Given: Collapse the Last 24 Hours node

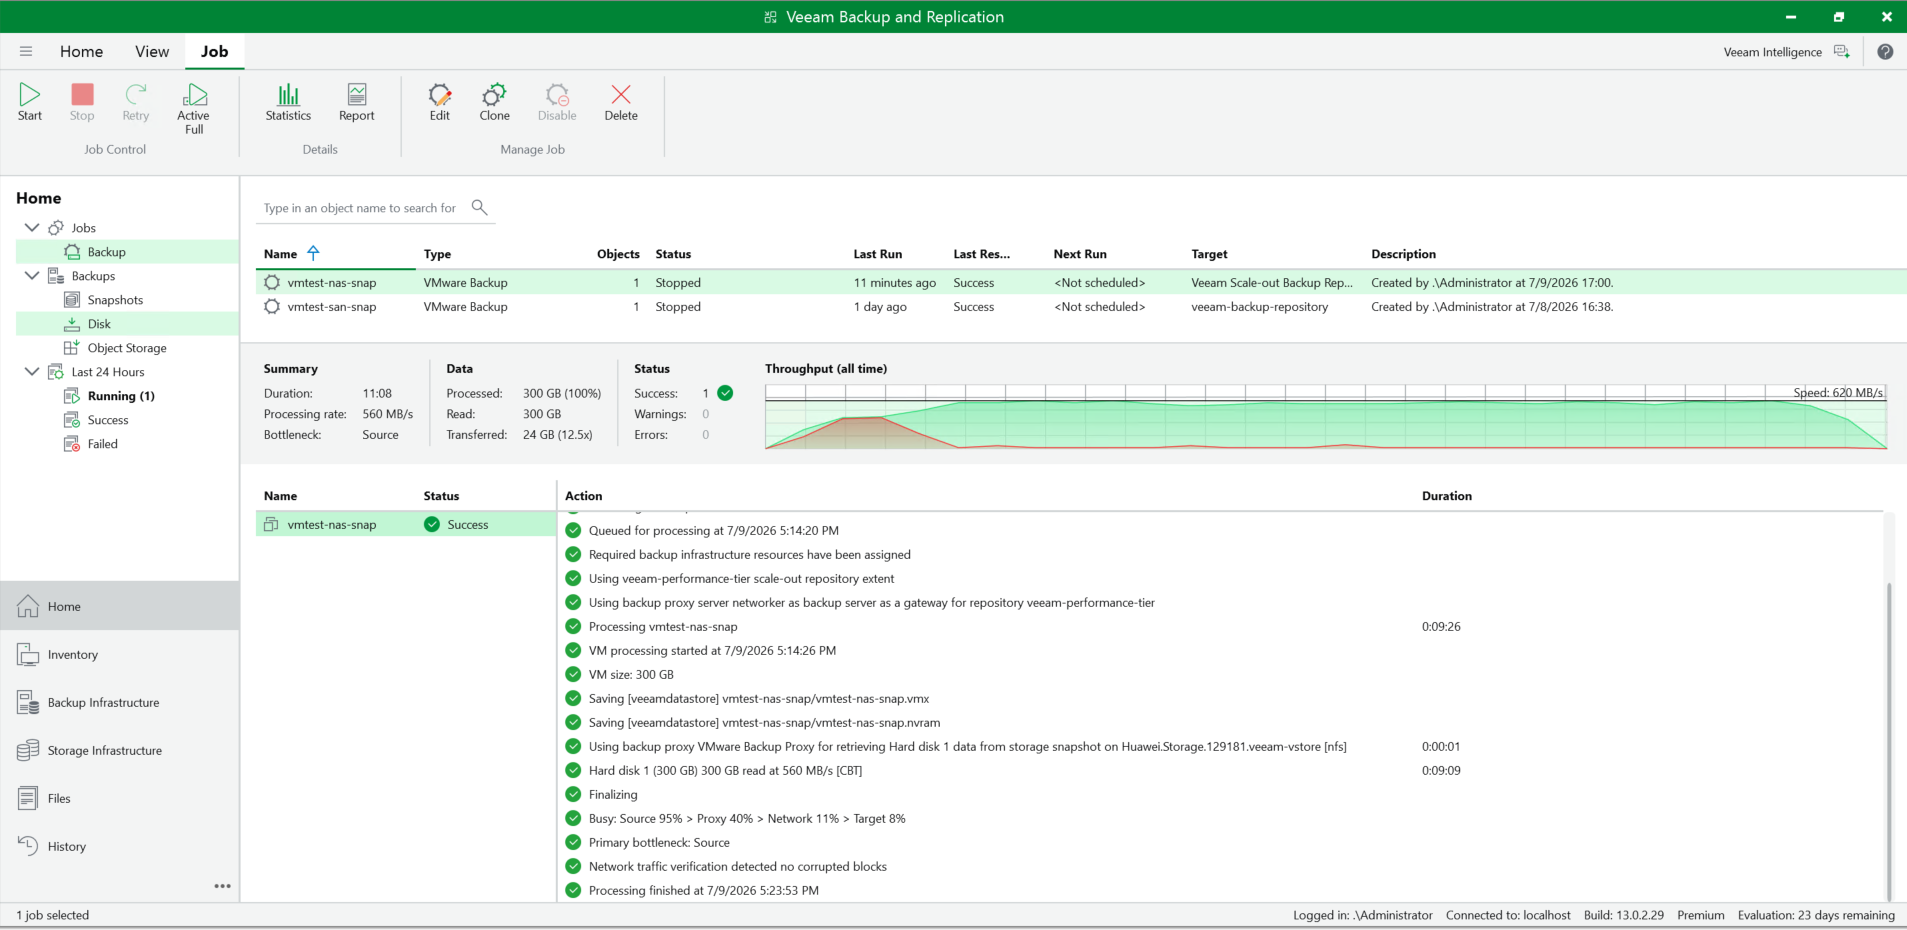Looking at the screenshot, I should point(32,372).
